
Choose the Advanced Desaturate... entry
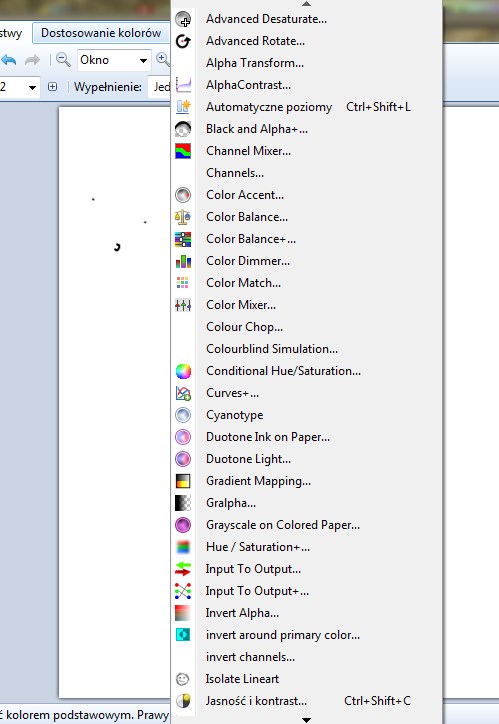(307, 19)
